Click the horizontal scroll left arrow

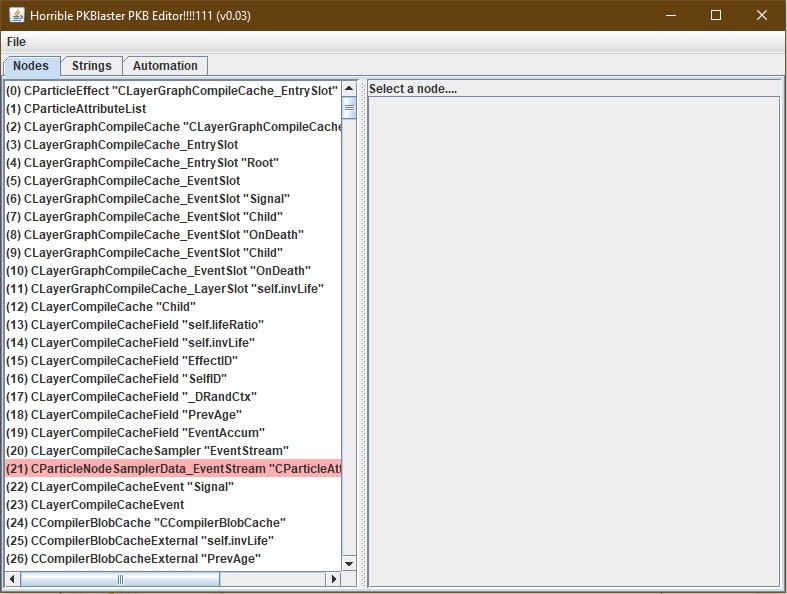pos(12,579)
